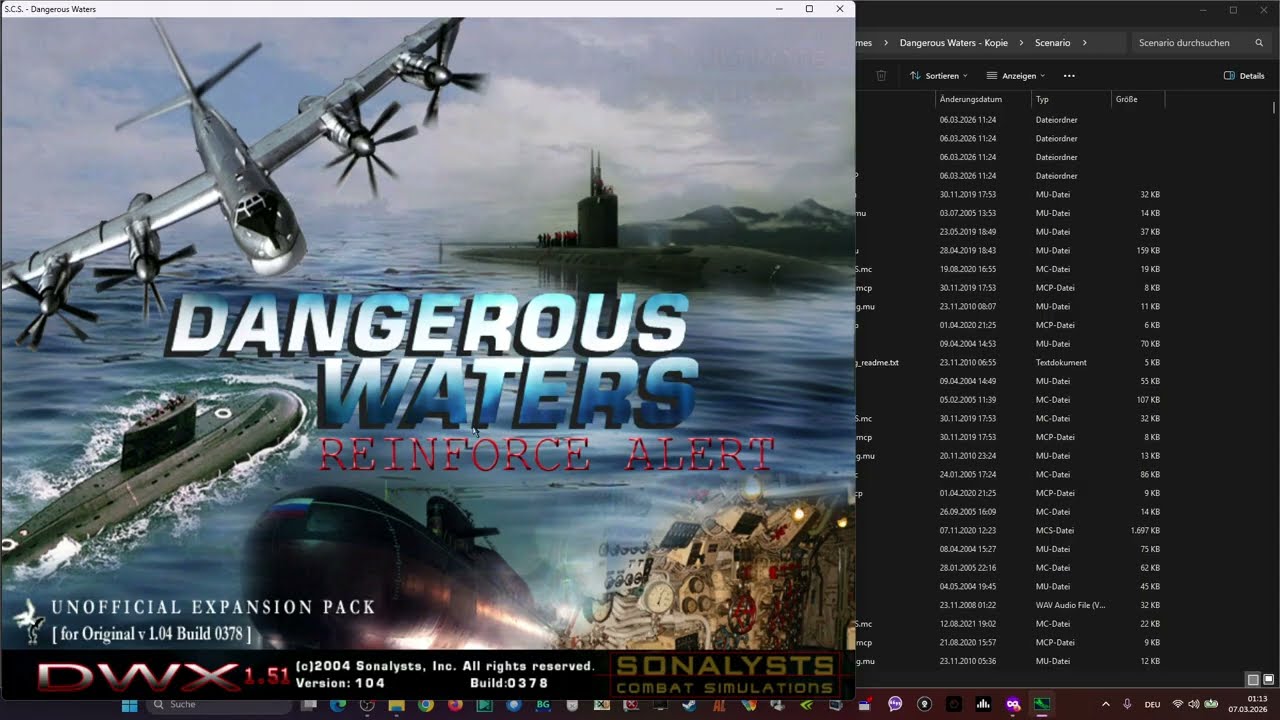This screenshot has height=720, width=1280.
Task: Launch Microsoft Edge from the taskbar
Action: (x=338, y=705)
